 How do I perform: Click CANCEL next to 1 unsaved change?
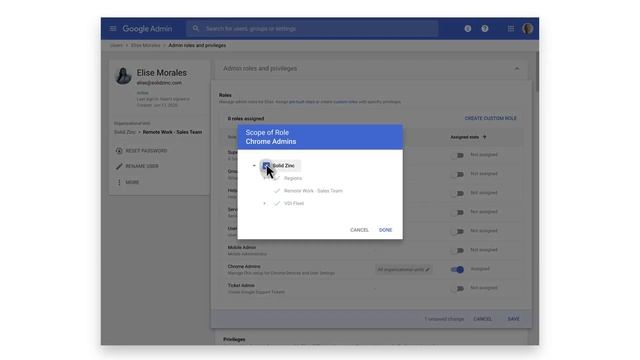[x=482, y=319]
